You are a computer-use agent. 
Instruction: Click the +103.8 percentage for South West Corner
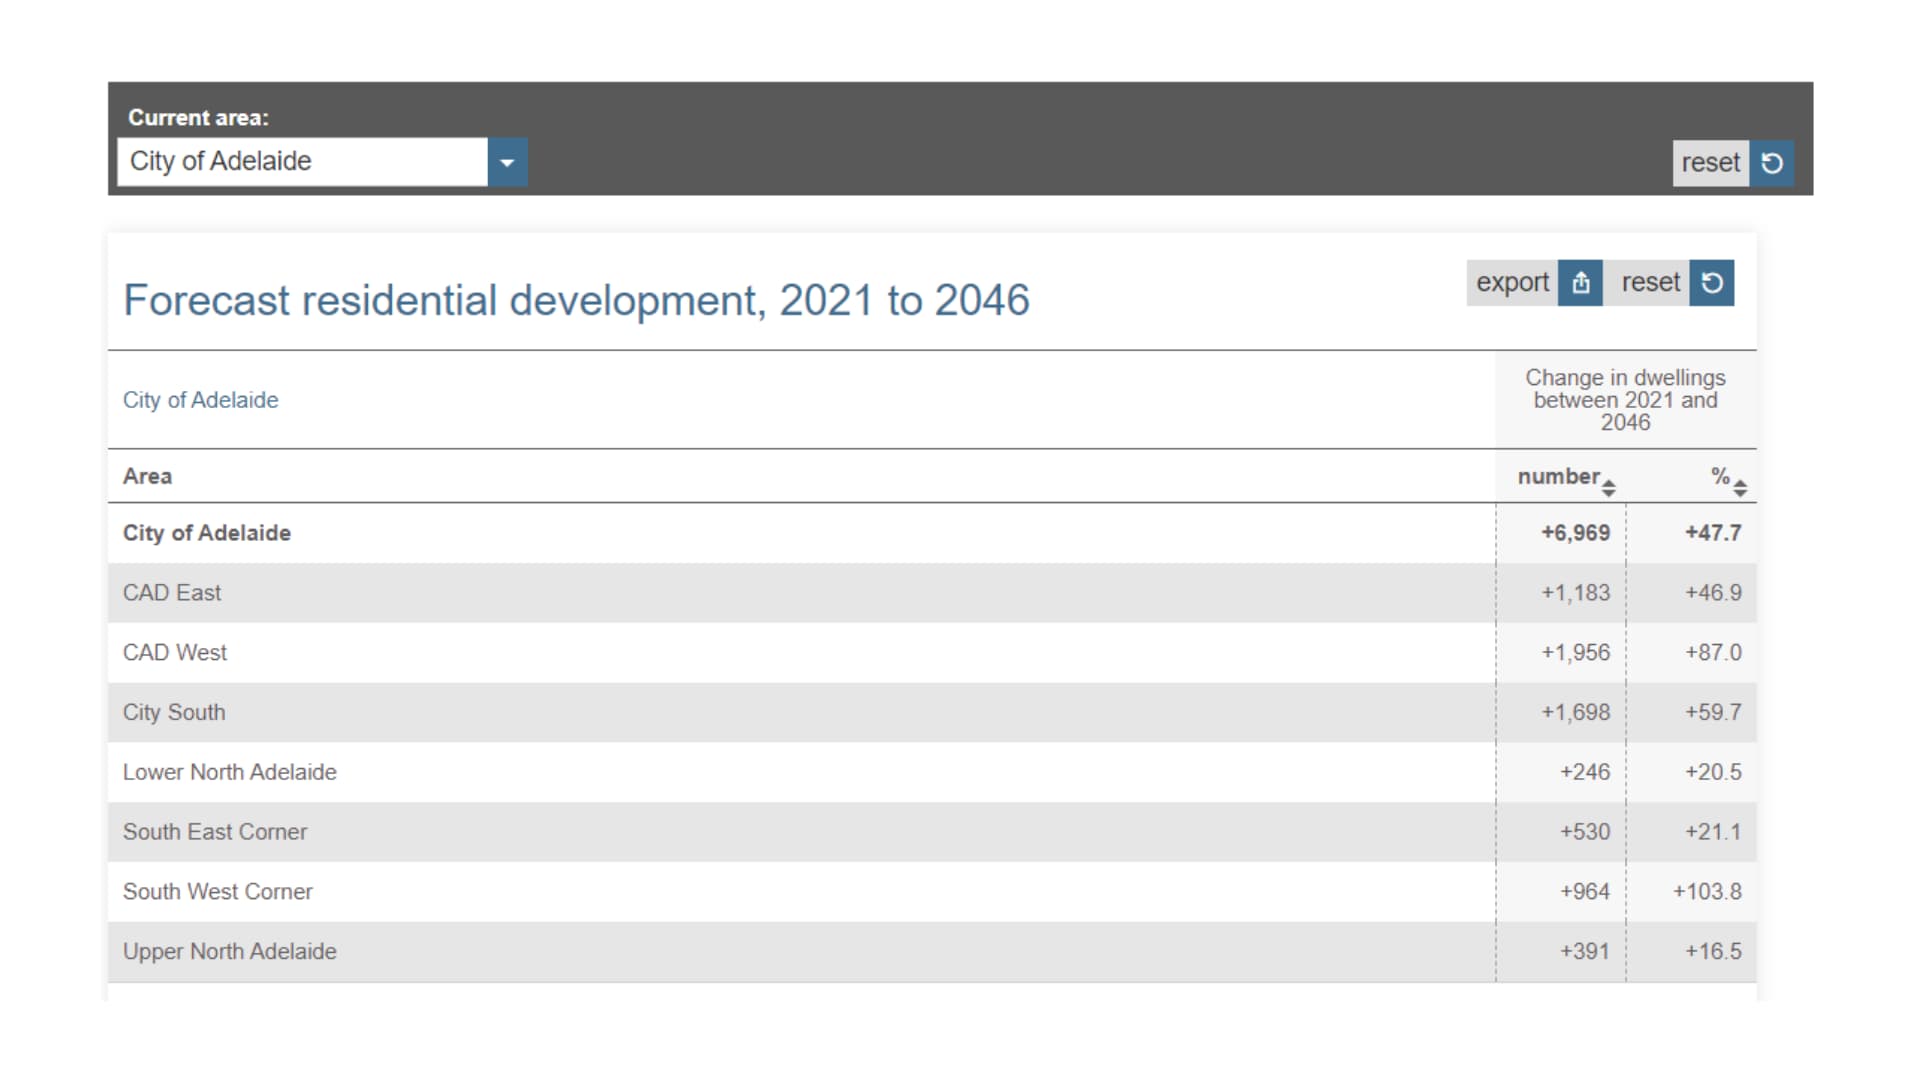1707,892
